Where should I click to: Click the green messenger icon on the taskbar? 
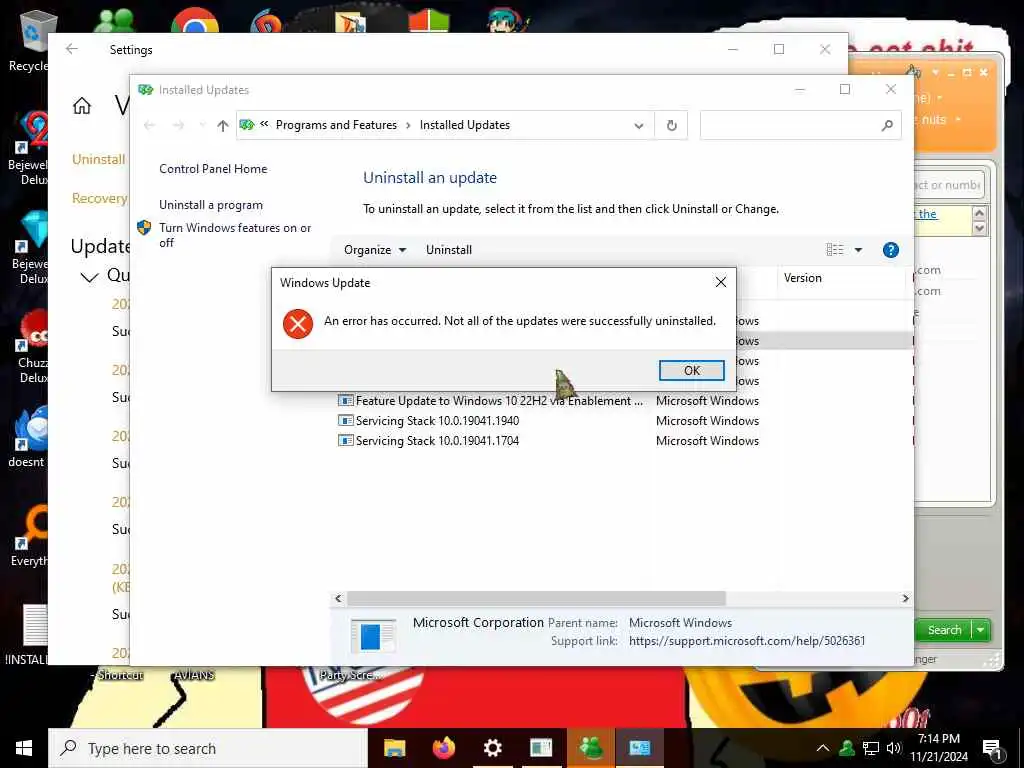click(x=590, y=748)
